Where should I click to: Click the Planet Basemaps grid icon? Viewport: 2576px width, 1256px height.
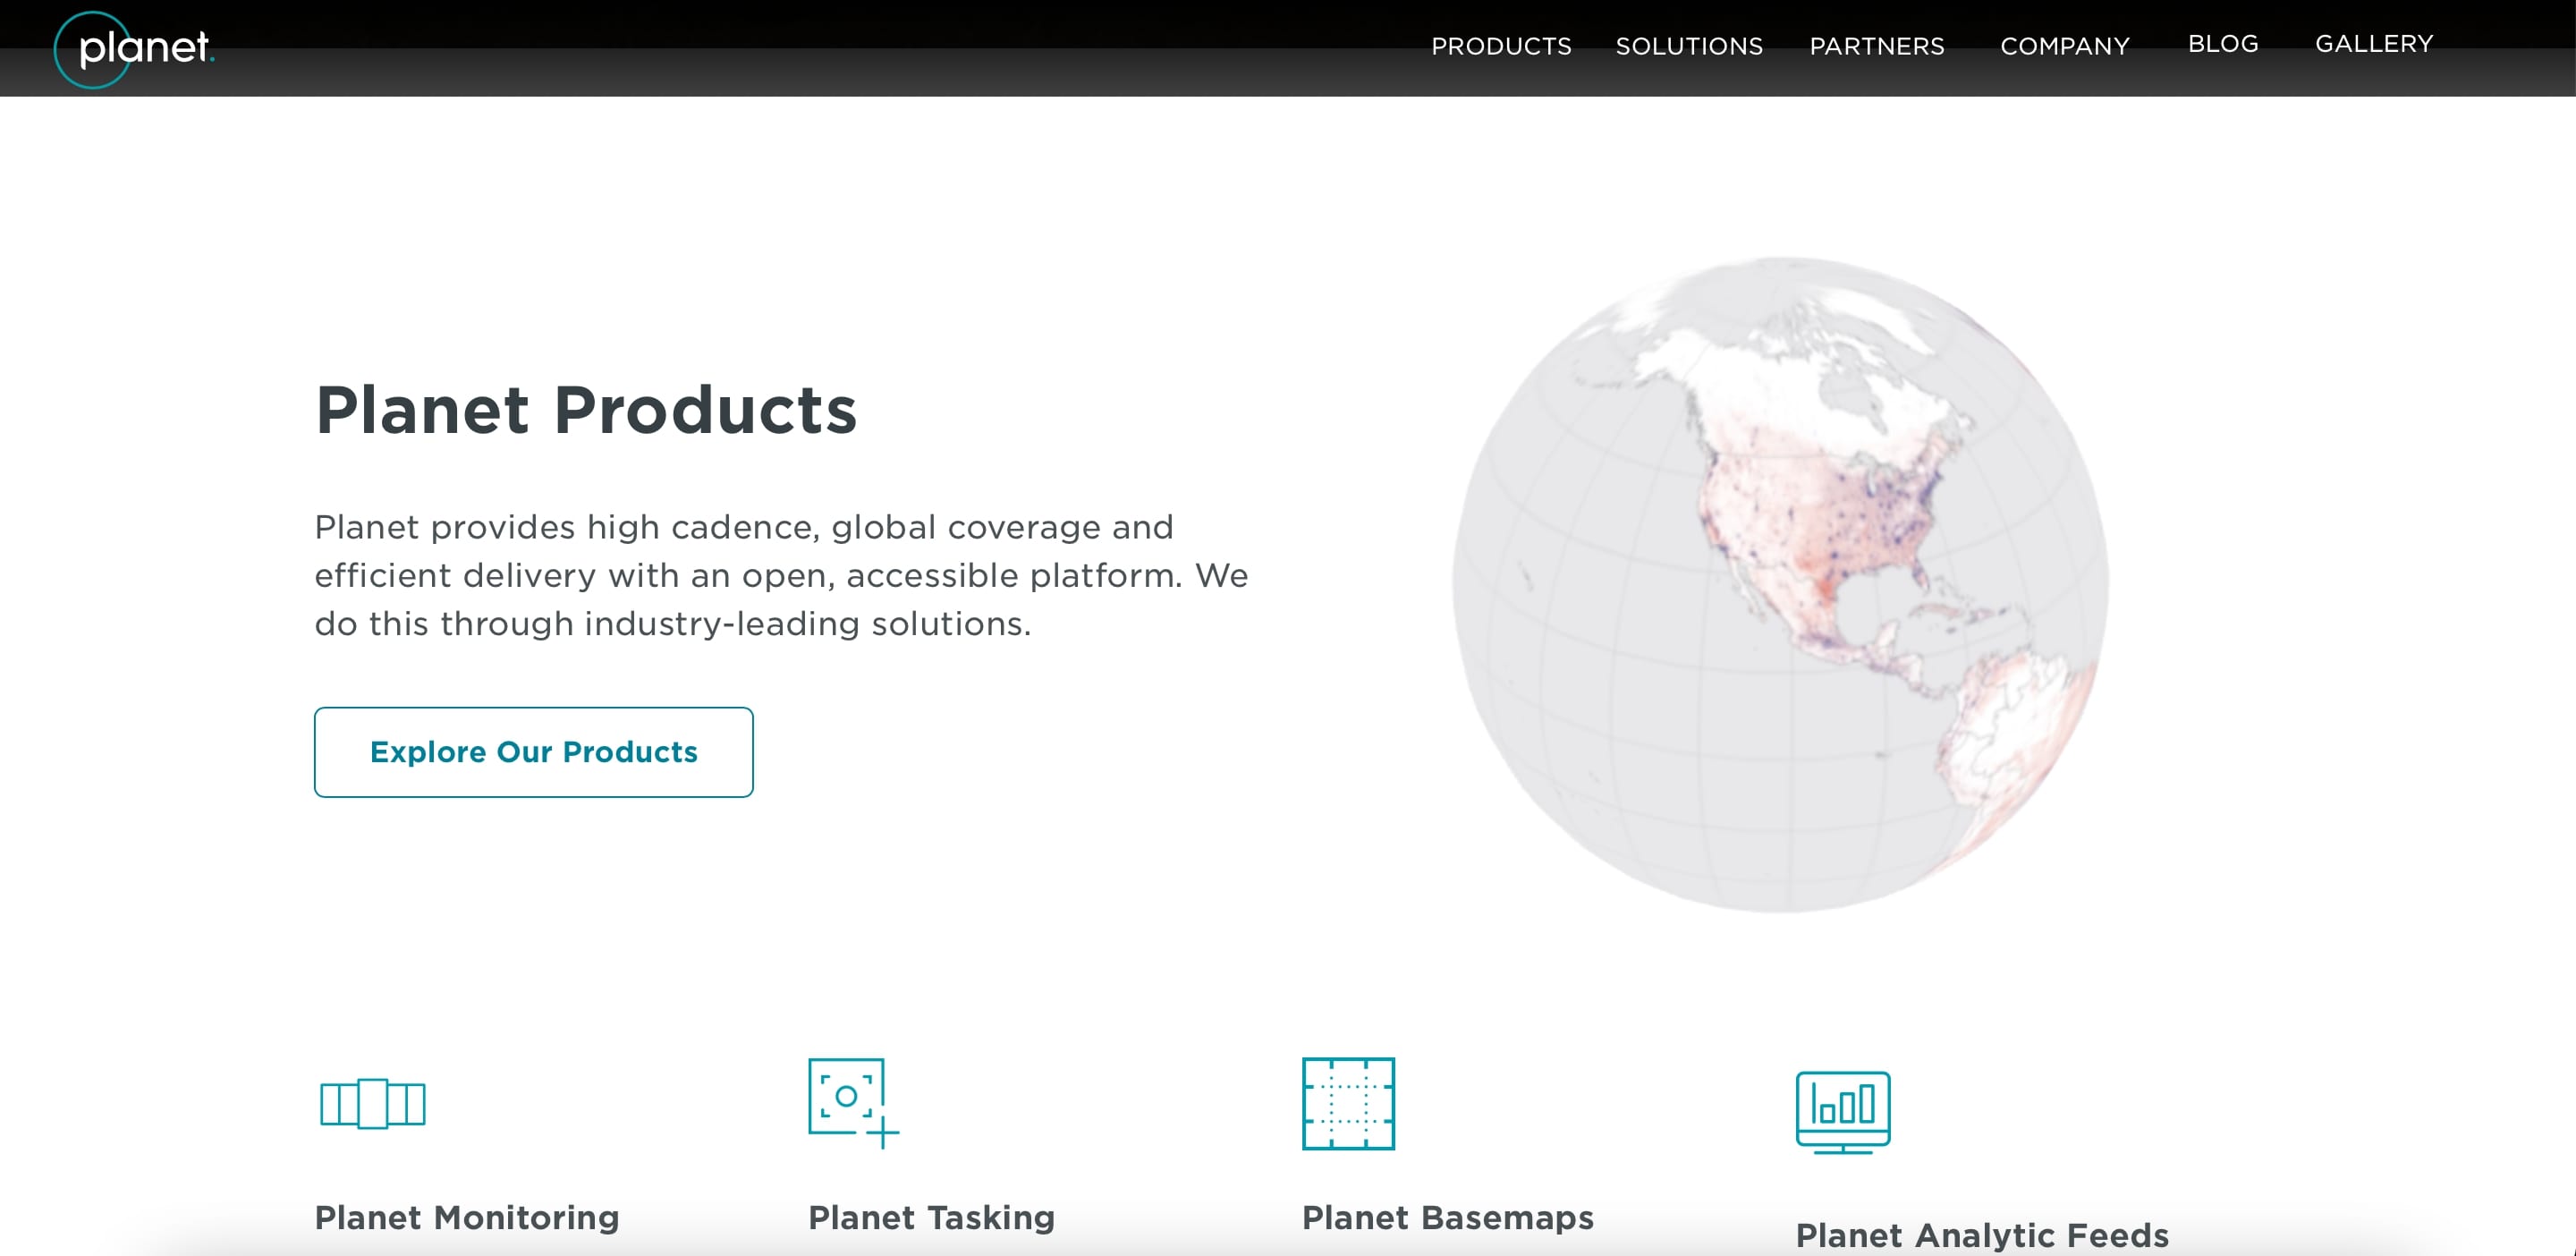(1348, 1103)
